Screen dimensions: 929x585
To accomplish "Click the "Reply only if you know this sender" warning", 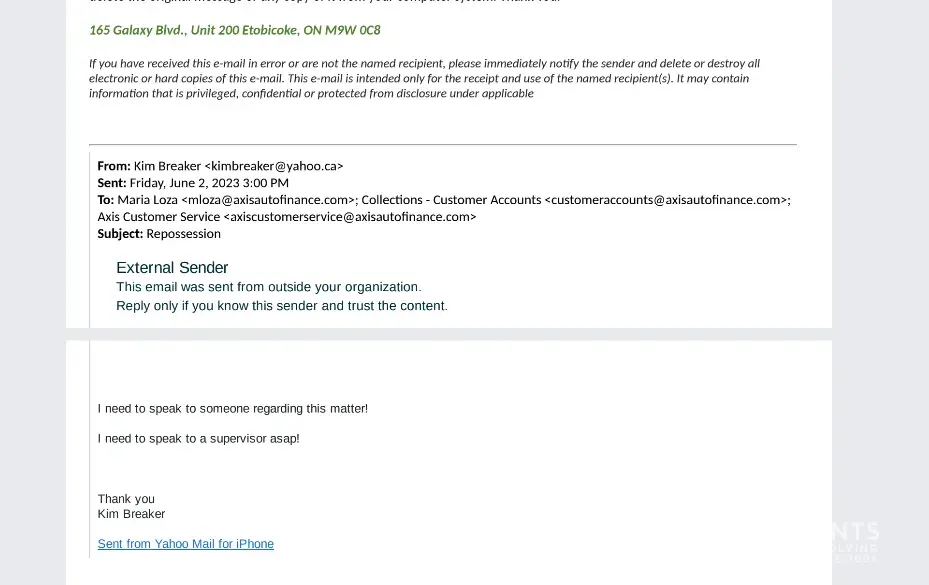I will [281, 306].
